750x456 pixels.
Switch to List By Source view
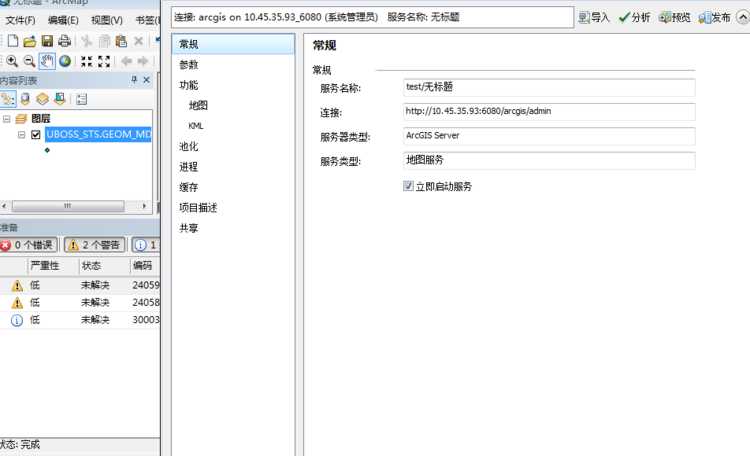coord(25,99)
